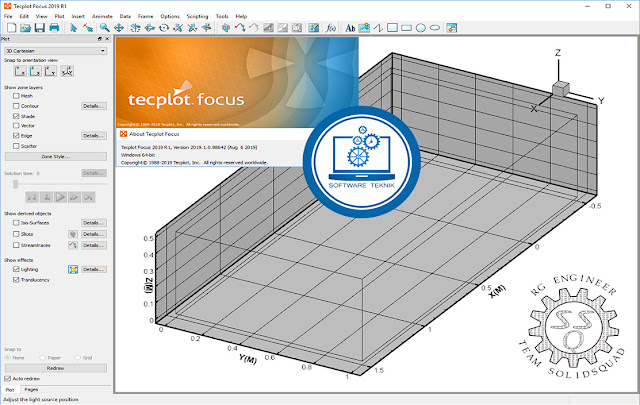
Task: Click the play animation button
Action: (x=60, y=198)
